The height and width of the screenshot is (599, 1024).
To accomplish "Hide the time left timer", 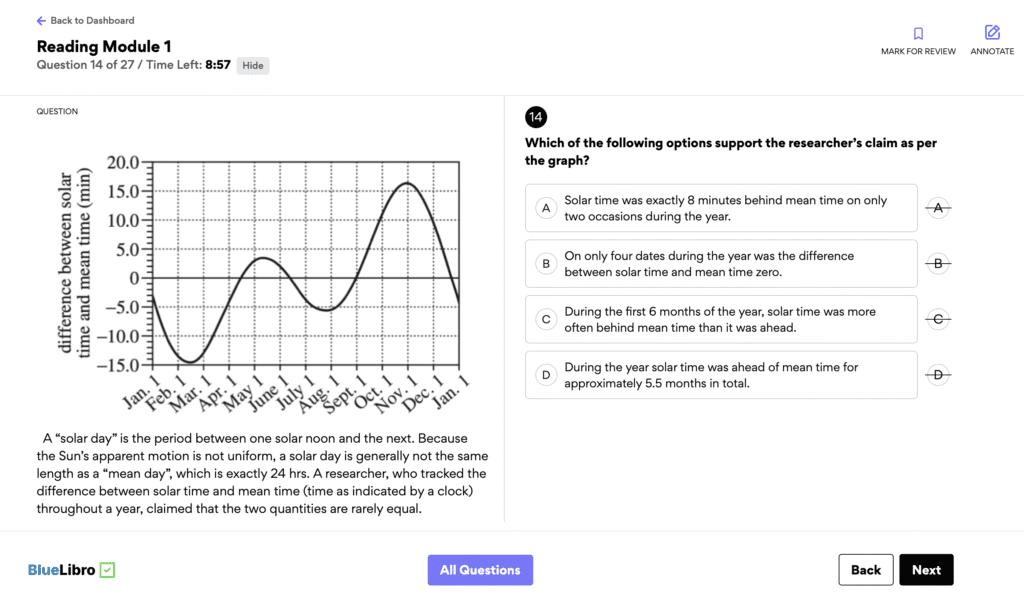I will click(x=253, y=66).
